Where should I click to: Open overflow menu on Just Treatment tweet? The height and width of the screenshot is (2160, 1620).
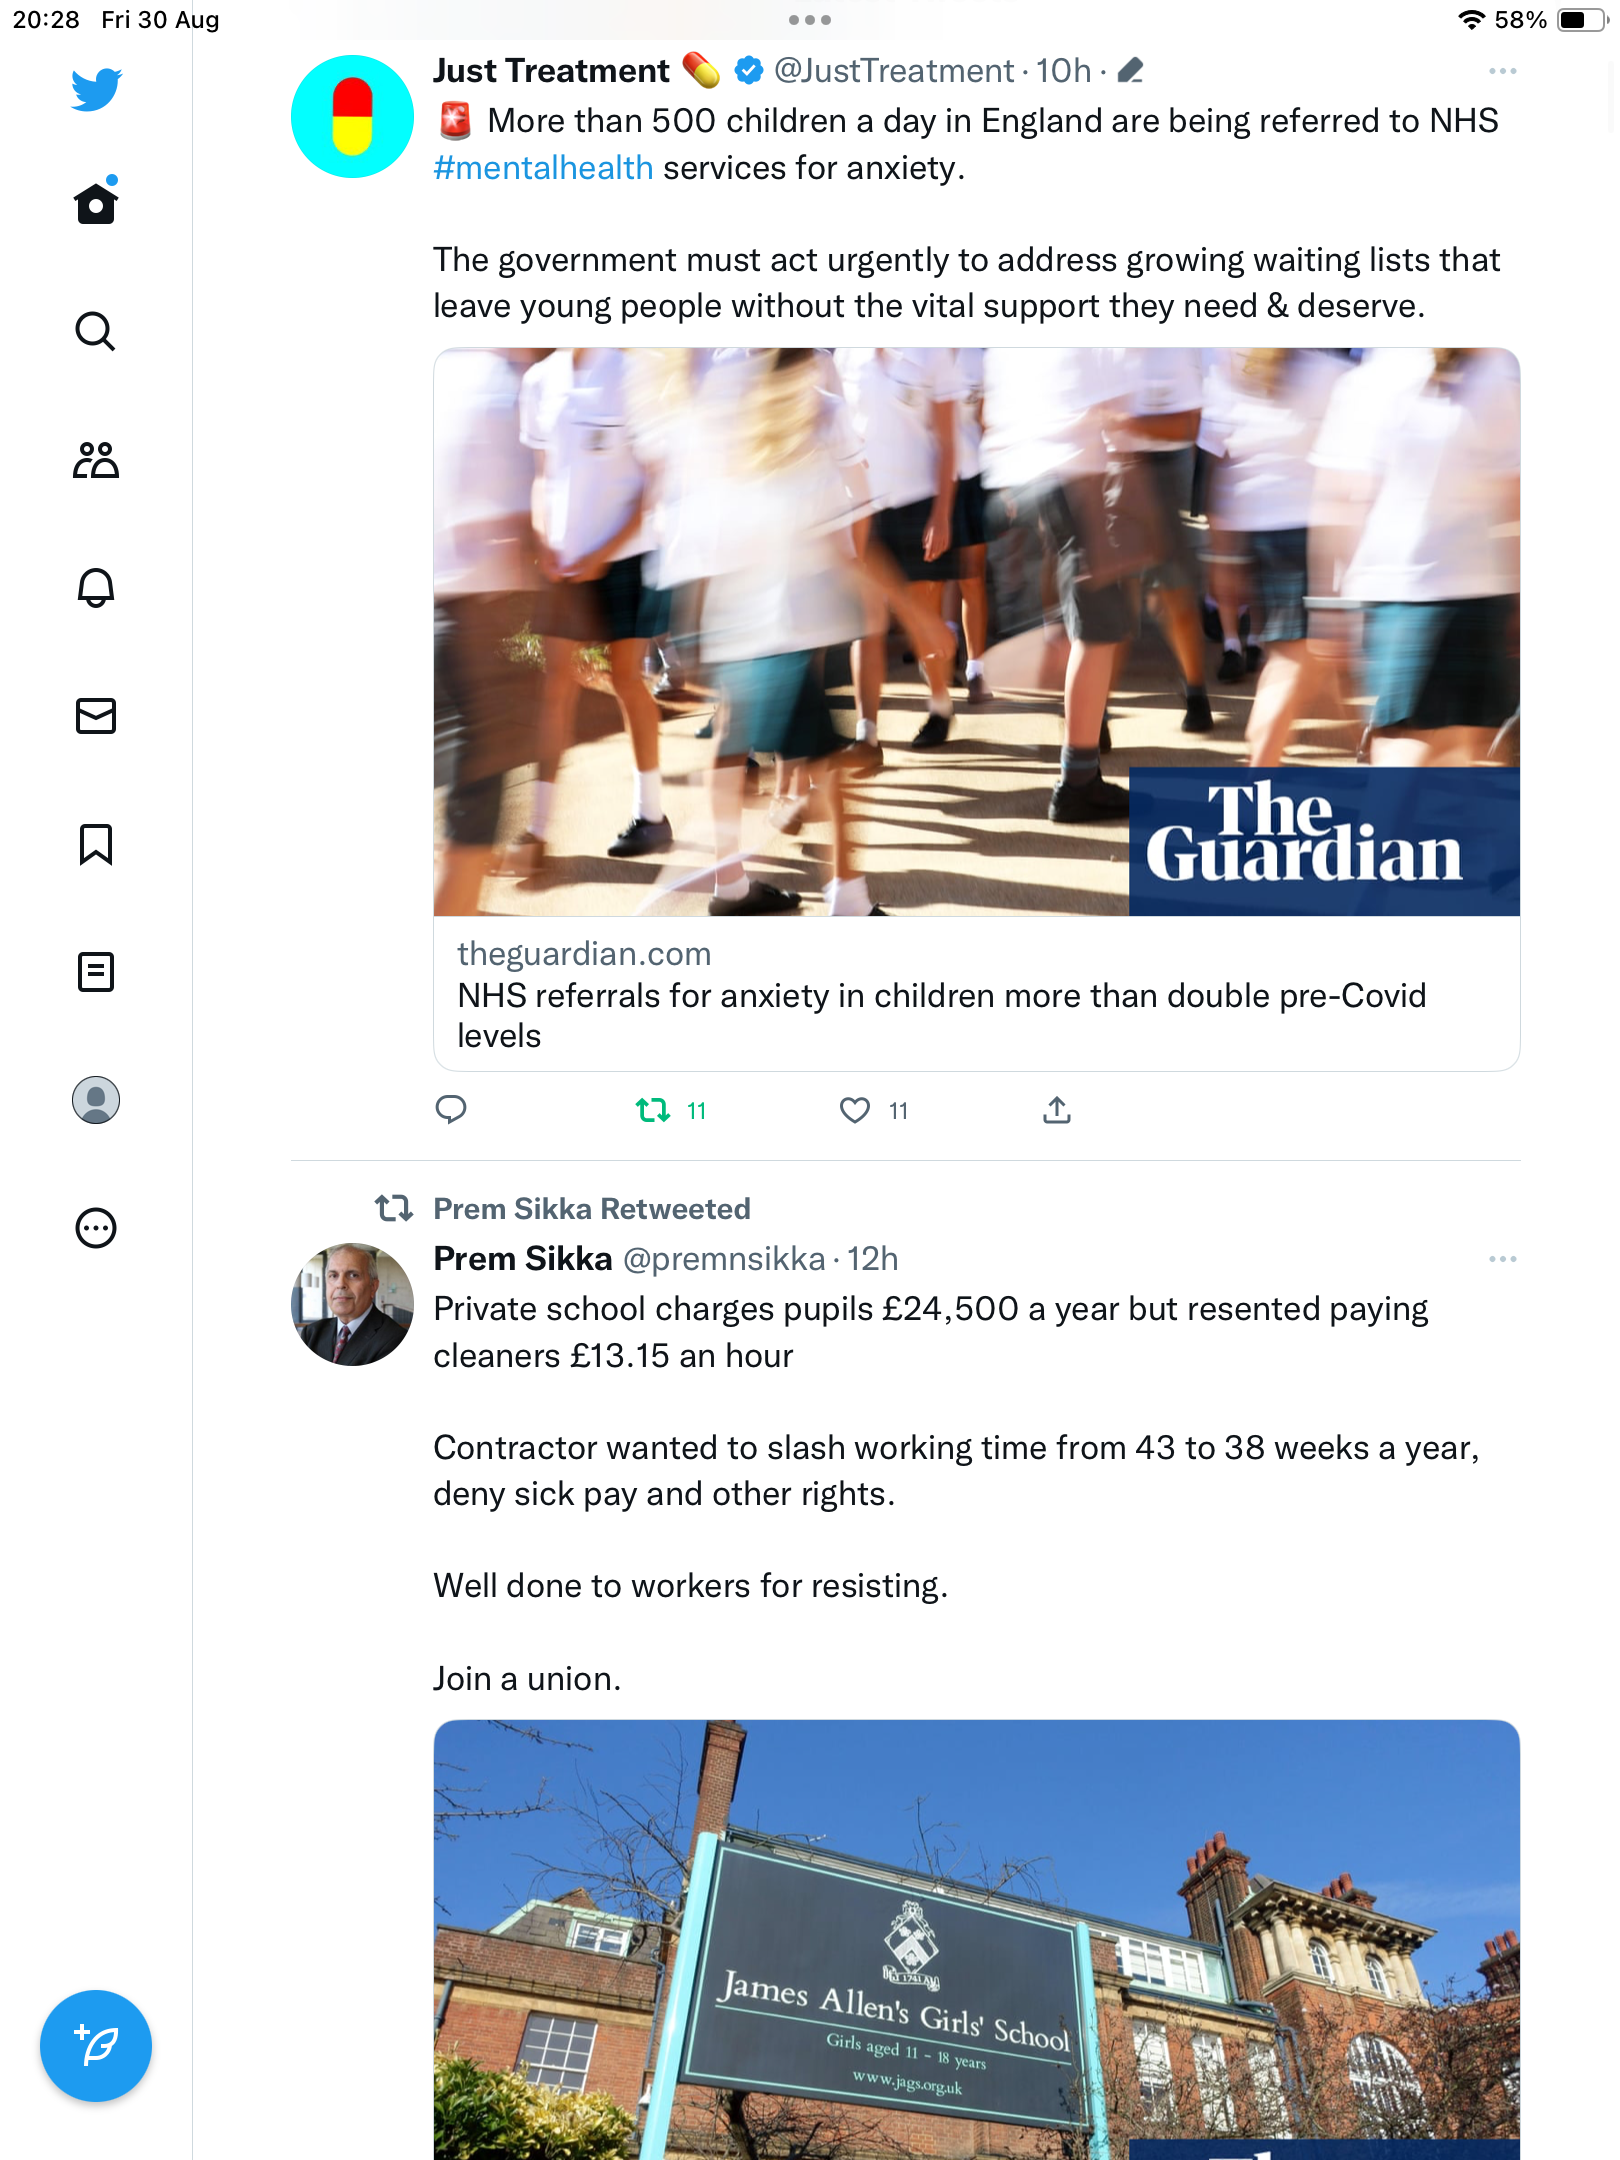tap(1502, 71)
